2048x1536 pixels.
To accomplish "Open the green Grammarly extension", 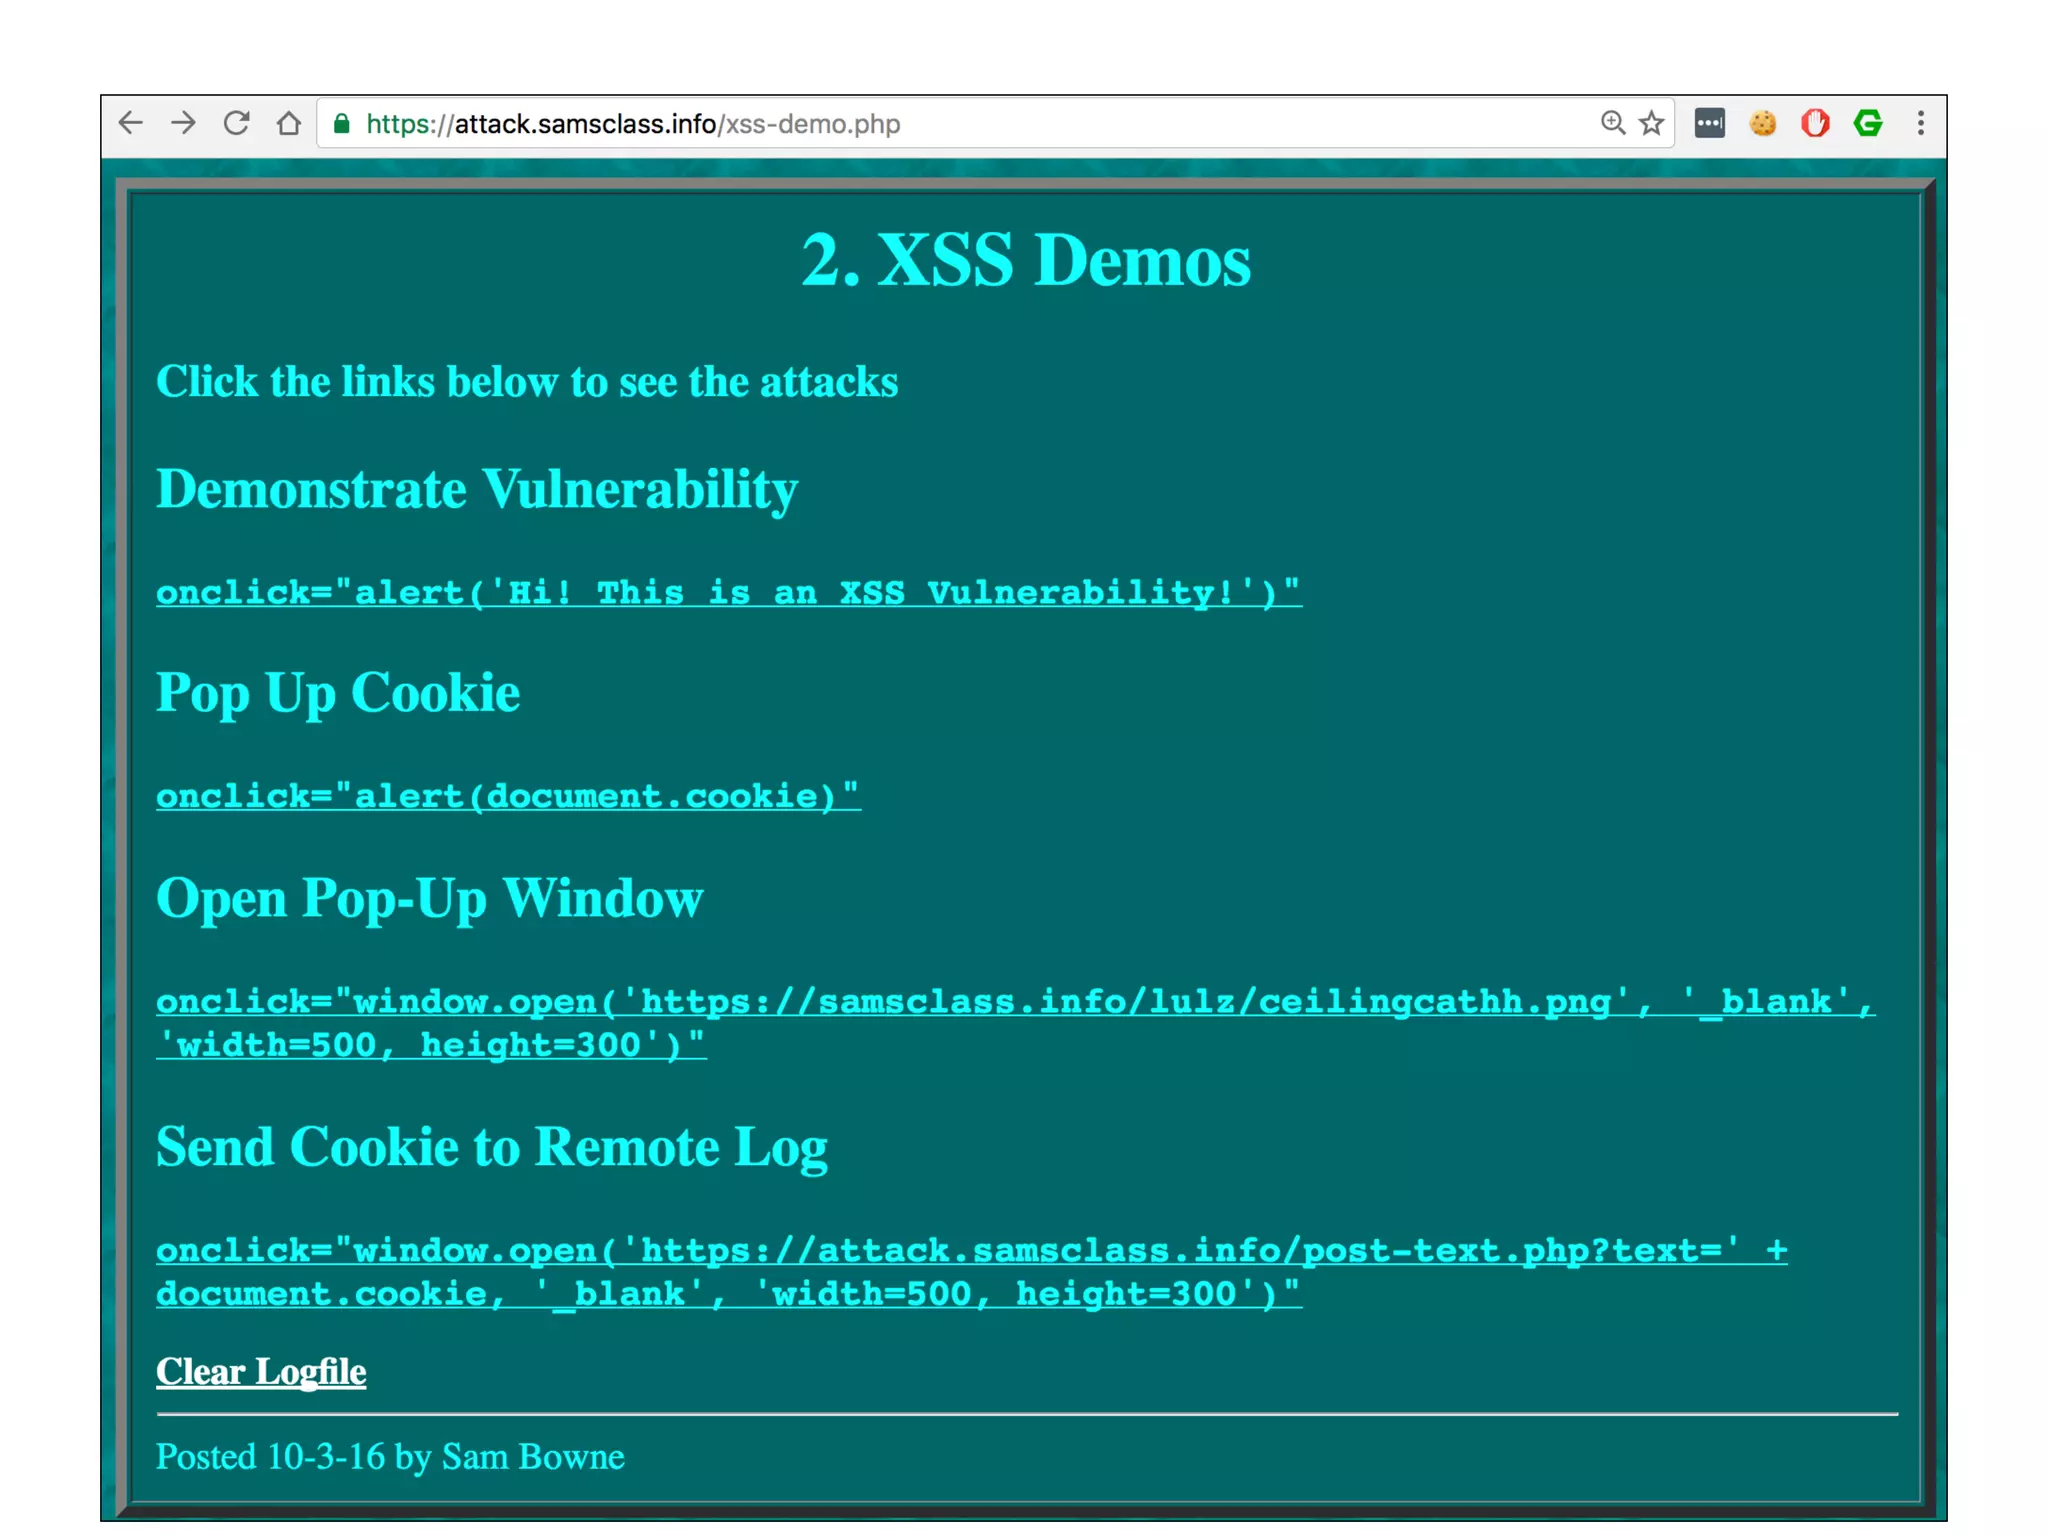I will (1867, 123).
